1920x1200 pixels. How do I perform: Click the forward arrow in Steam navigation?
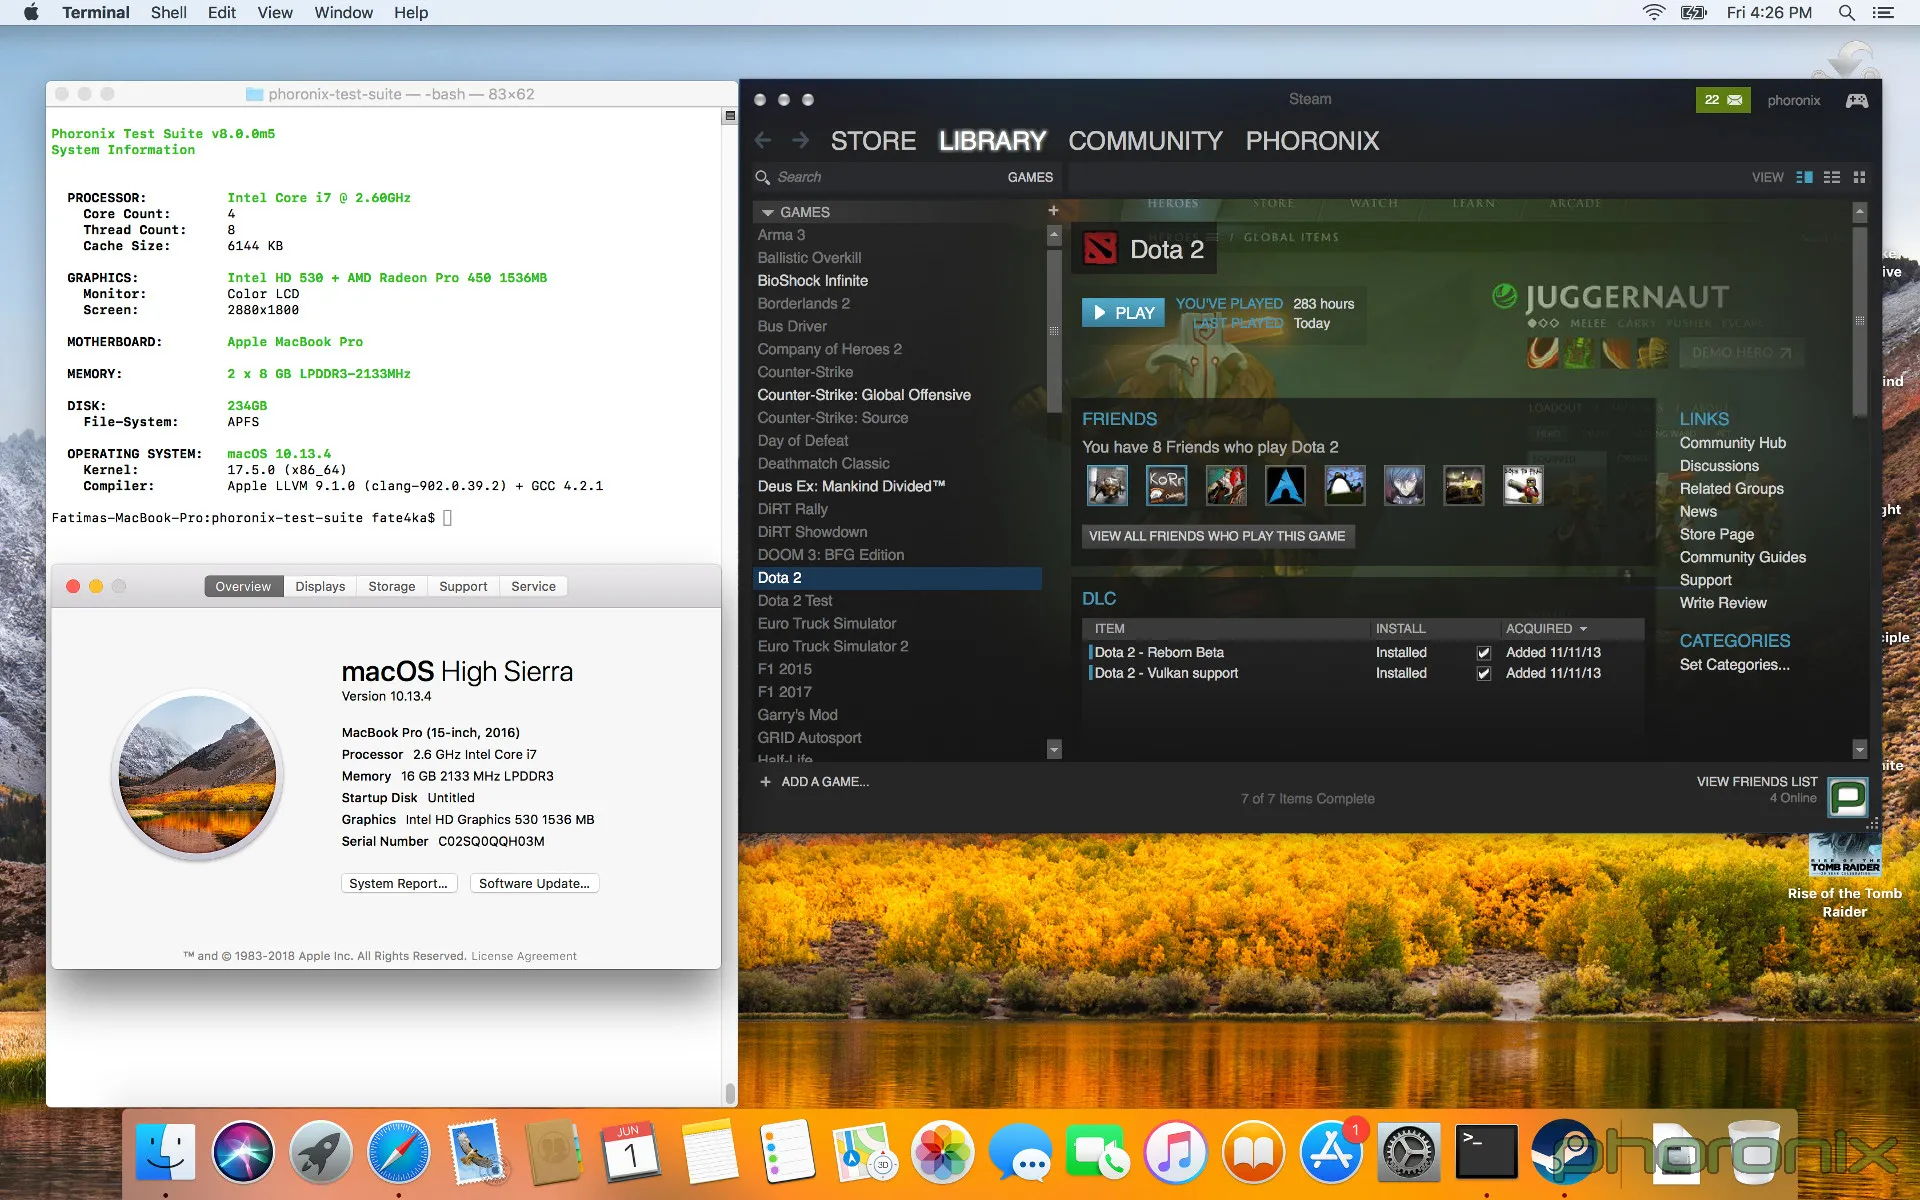[x=799, y=138]
